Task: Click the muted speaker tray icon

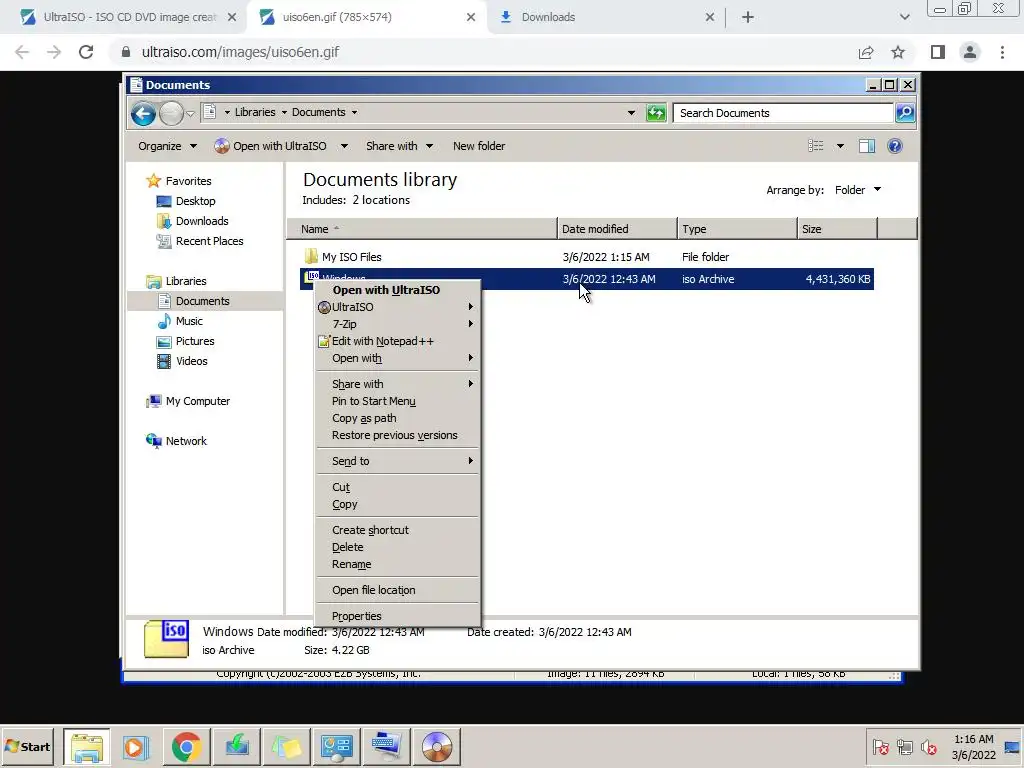Action: [x=929, y=747]
